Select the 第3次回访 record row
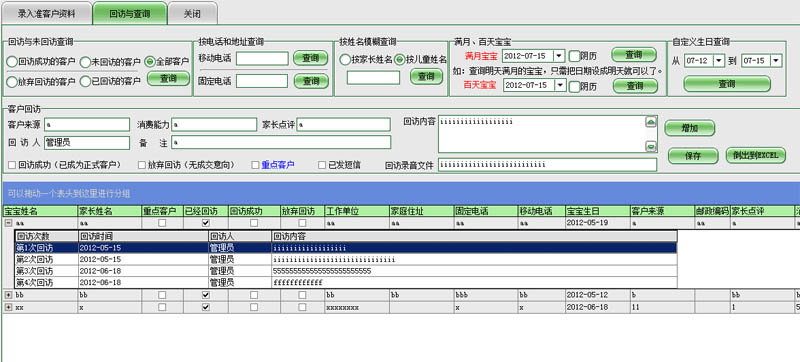The width and height of the screenshot is (800, 362). tap(346, 271)
